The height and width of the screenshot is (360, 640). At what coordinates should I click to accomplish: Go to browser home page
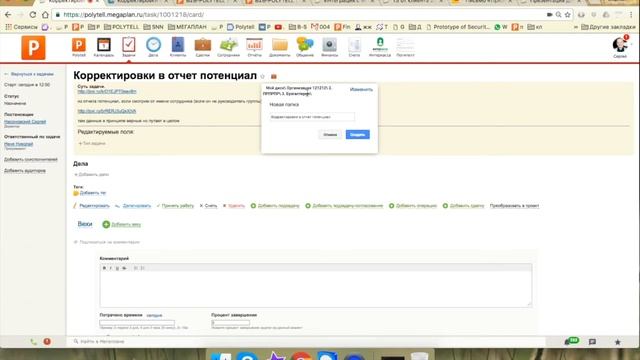tap(45, 15)
